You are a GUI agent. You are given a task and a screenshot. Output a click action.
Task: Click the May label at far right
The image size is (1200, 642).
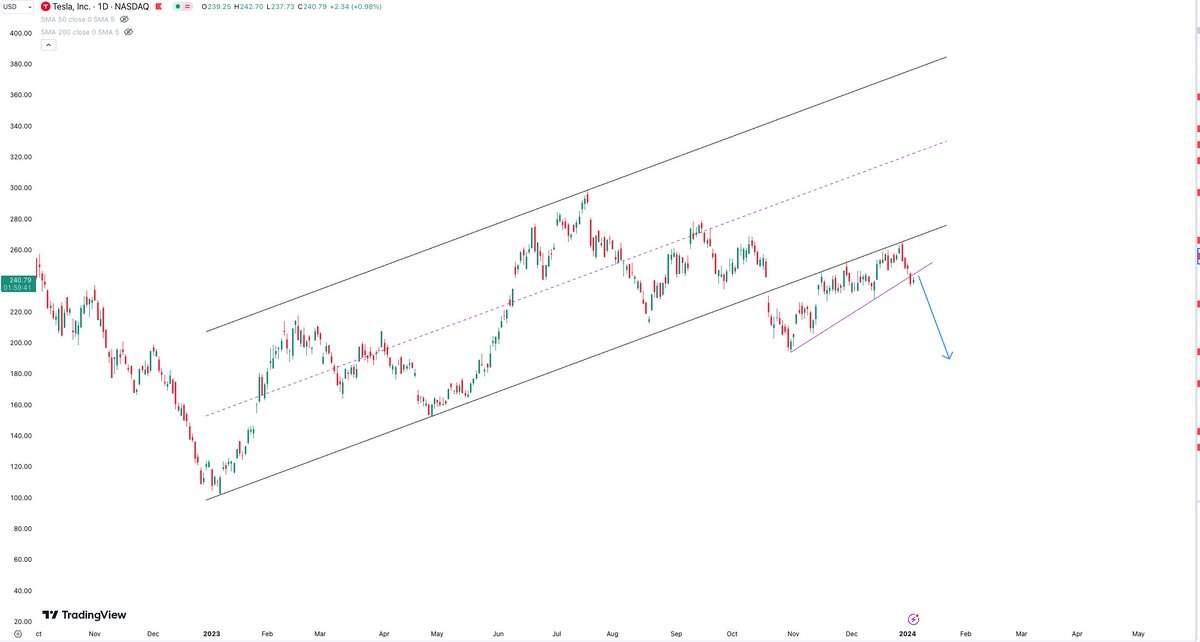1139,634
